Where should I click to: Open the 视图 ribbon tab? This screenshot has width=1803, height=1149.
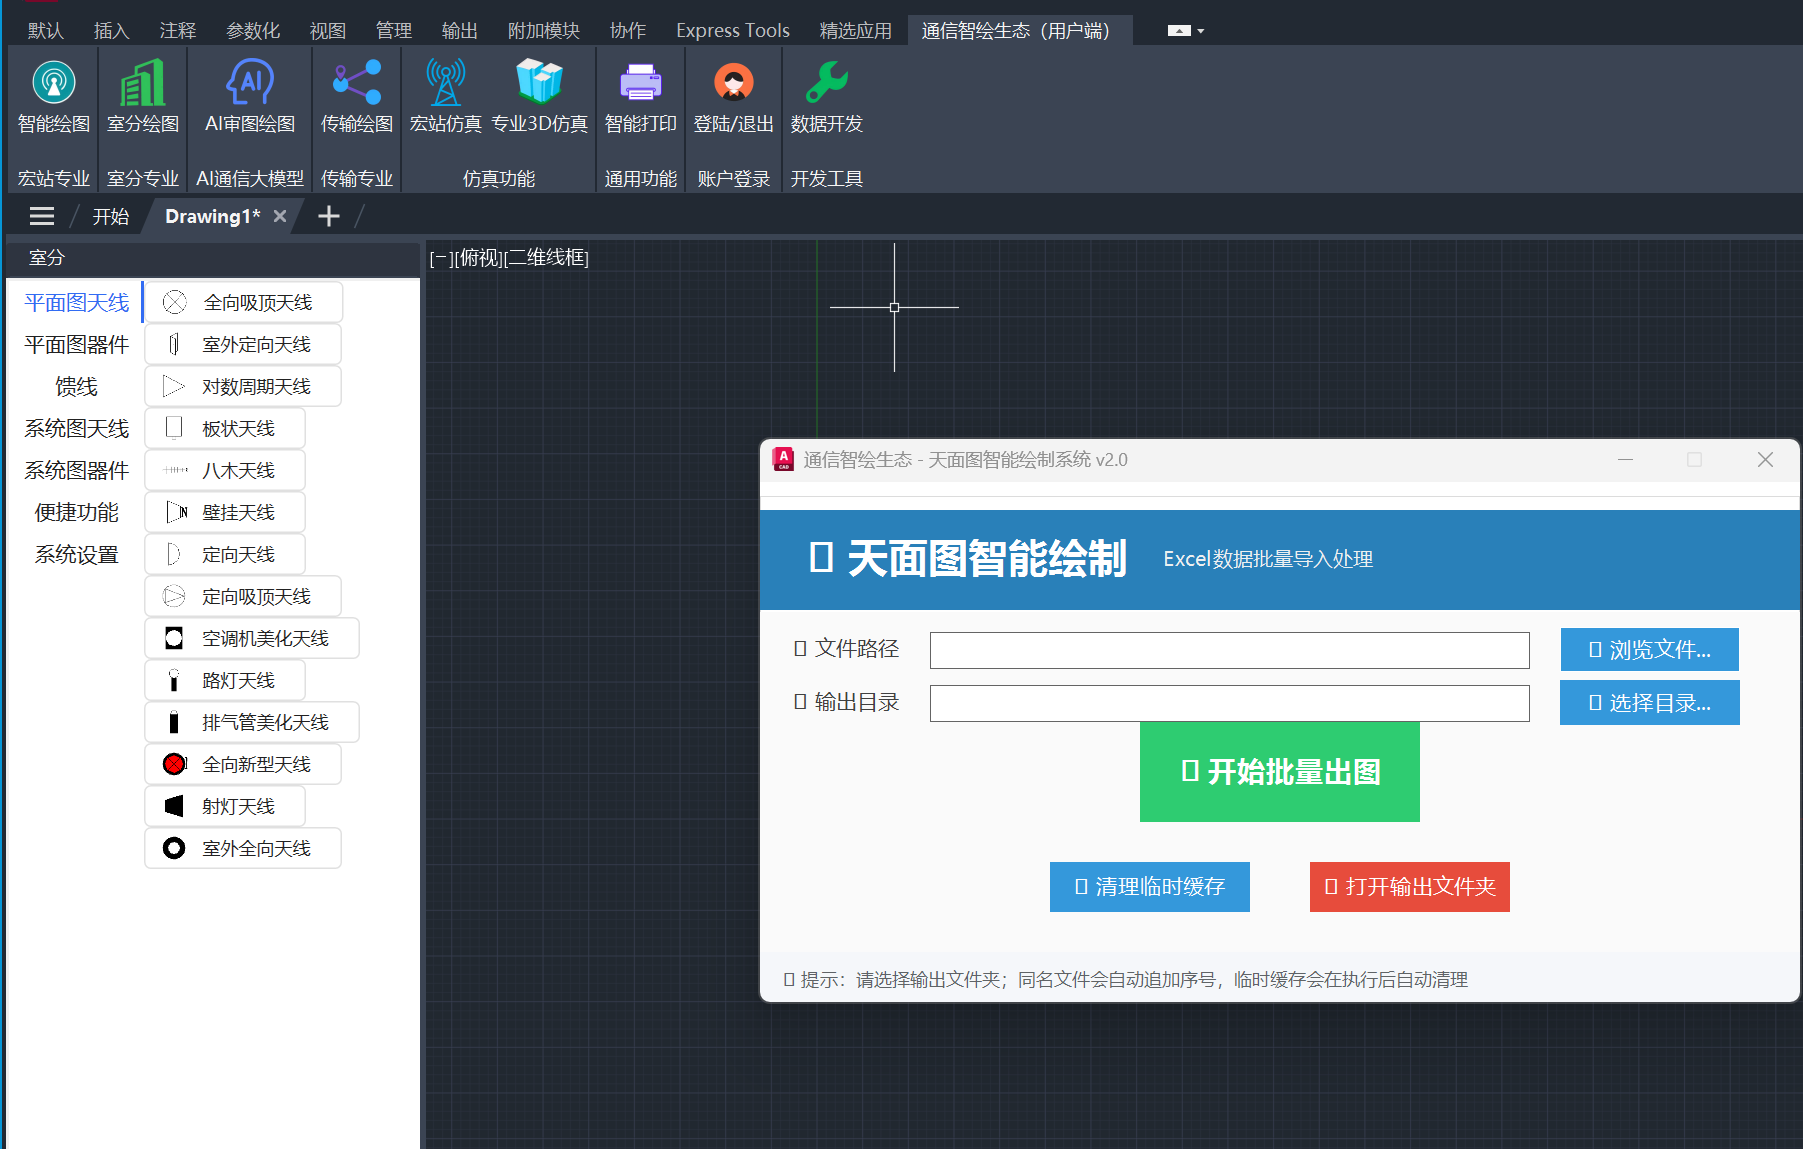pyautogui.click(x=328, y=31)
